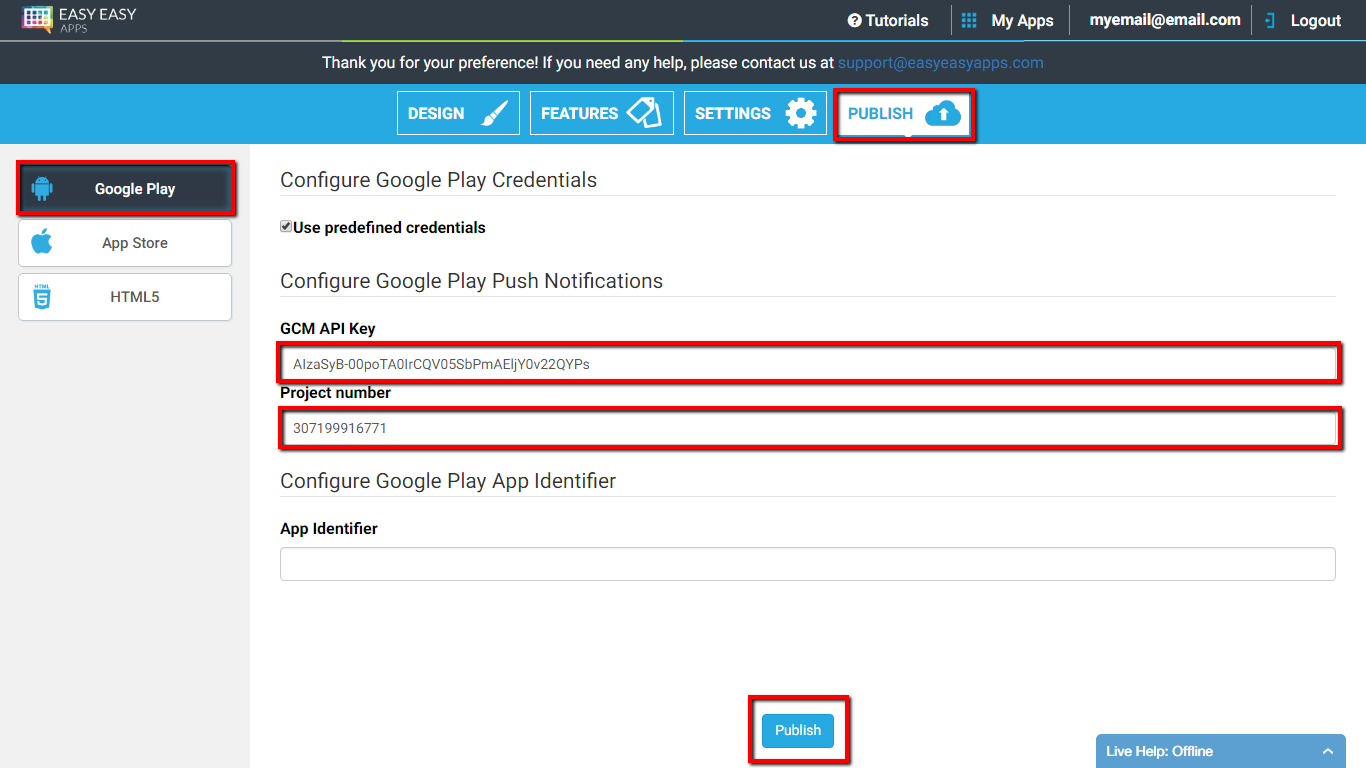Click the gear icon on Settings tab
Screen dimensions: 1366x768
click(800, 113)
